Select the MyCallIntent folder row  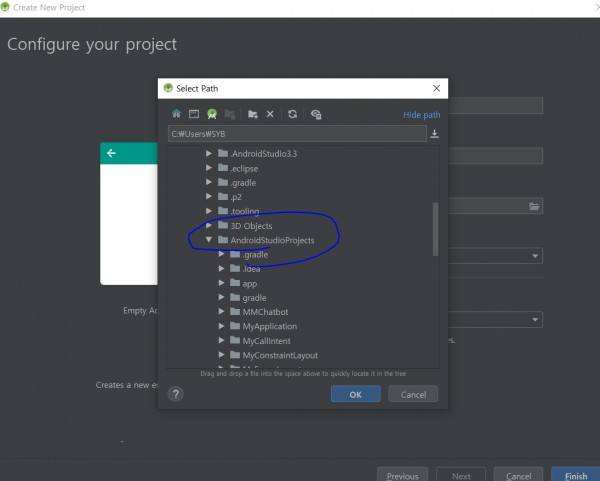pos(260,341)
